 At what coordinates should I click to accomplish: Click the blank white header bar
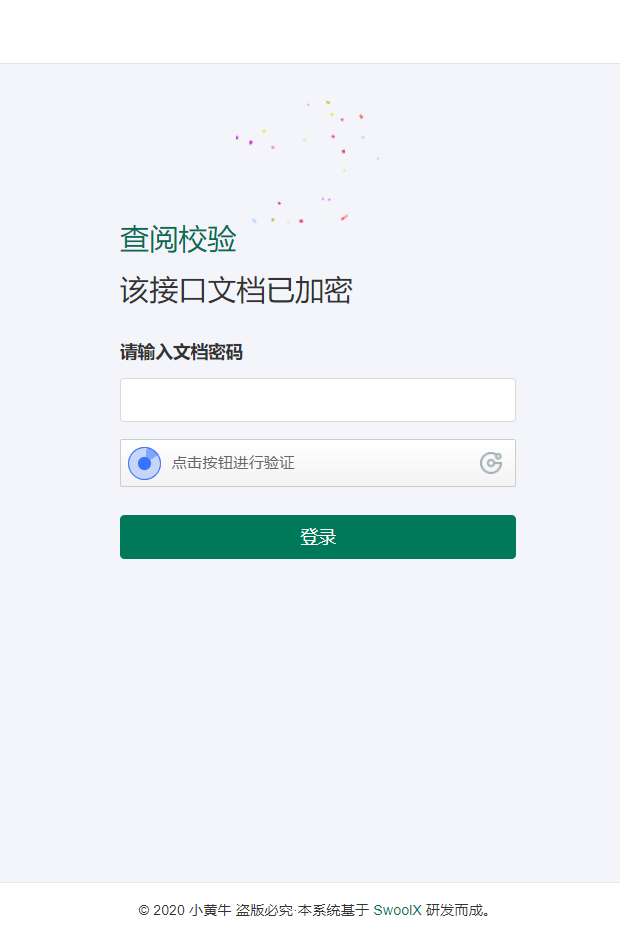point(310,31)
